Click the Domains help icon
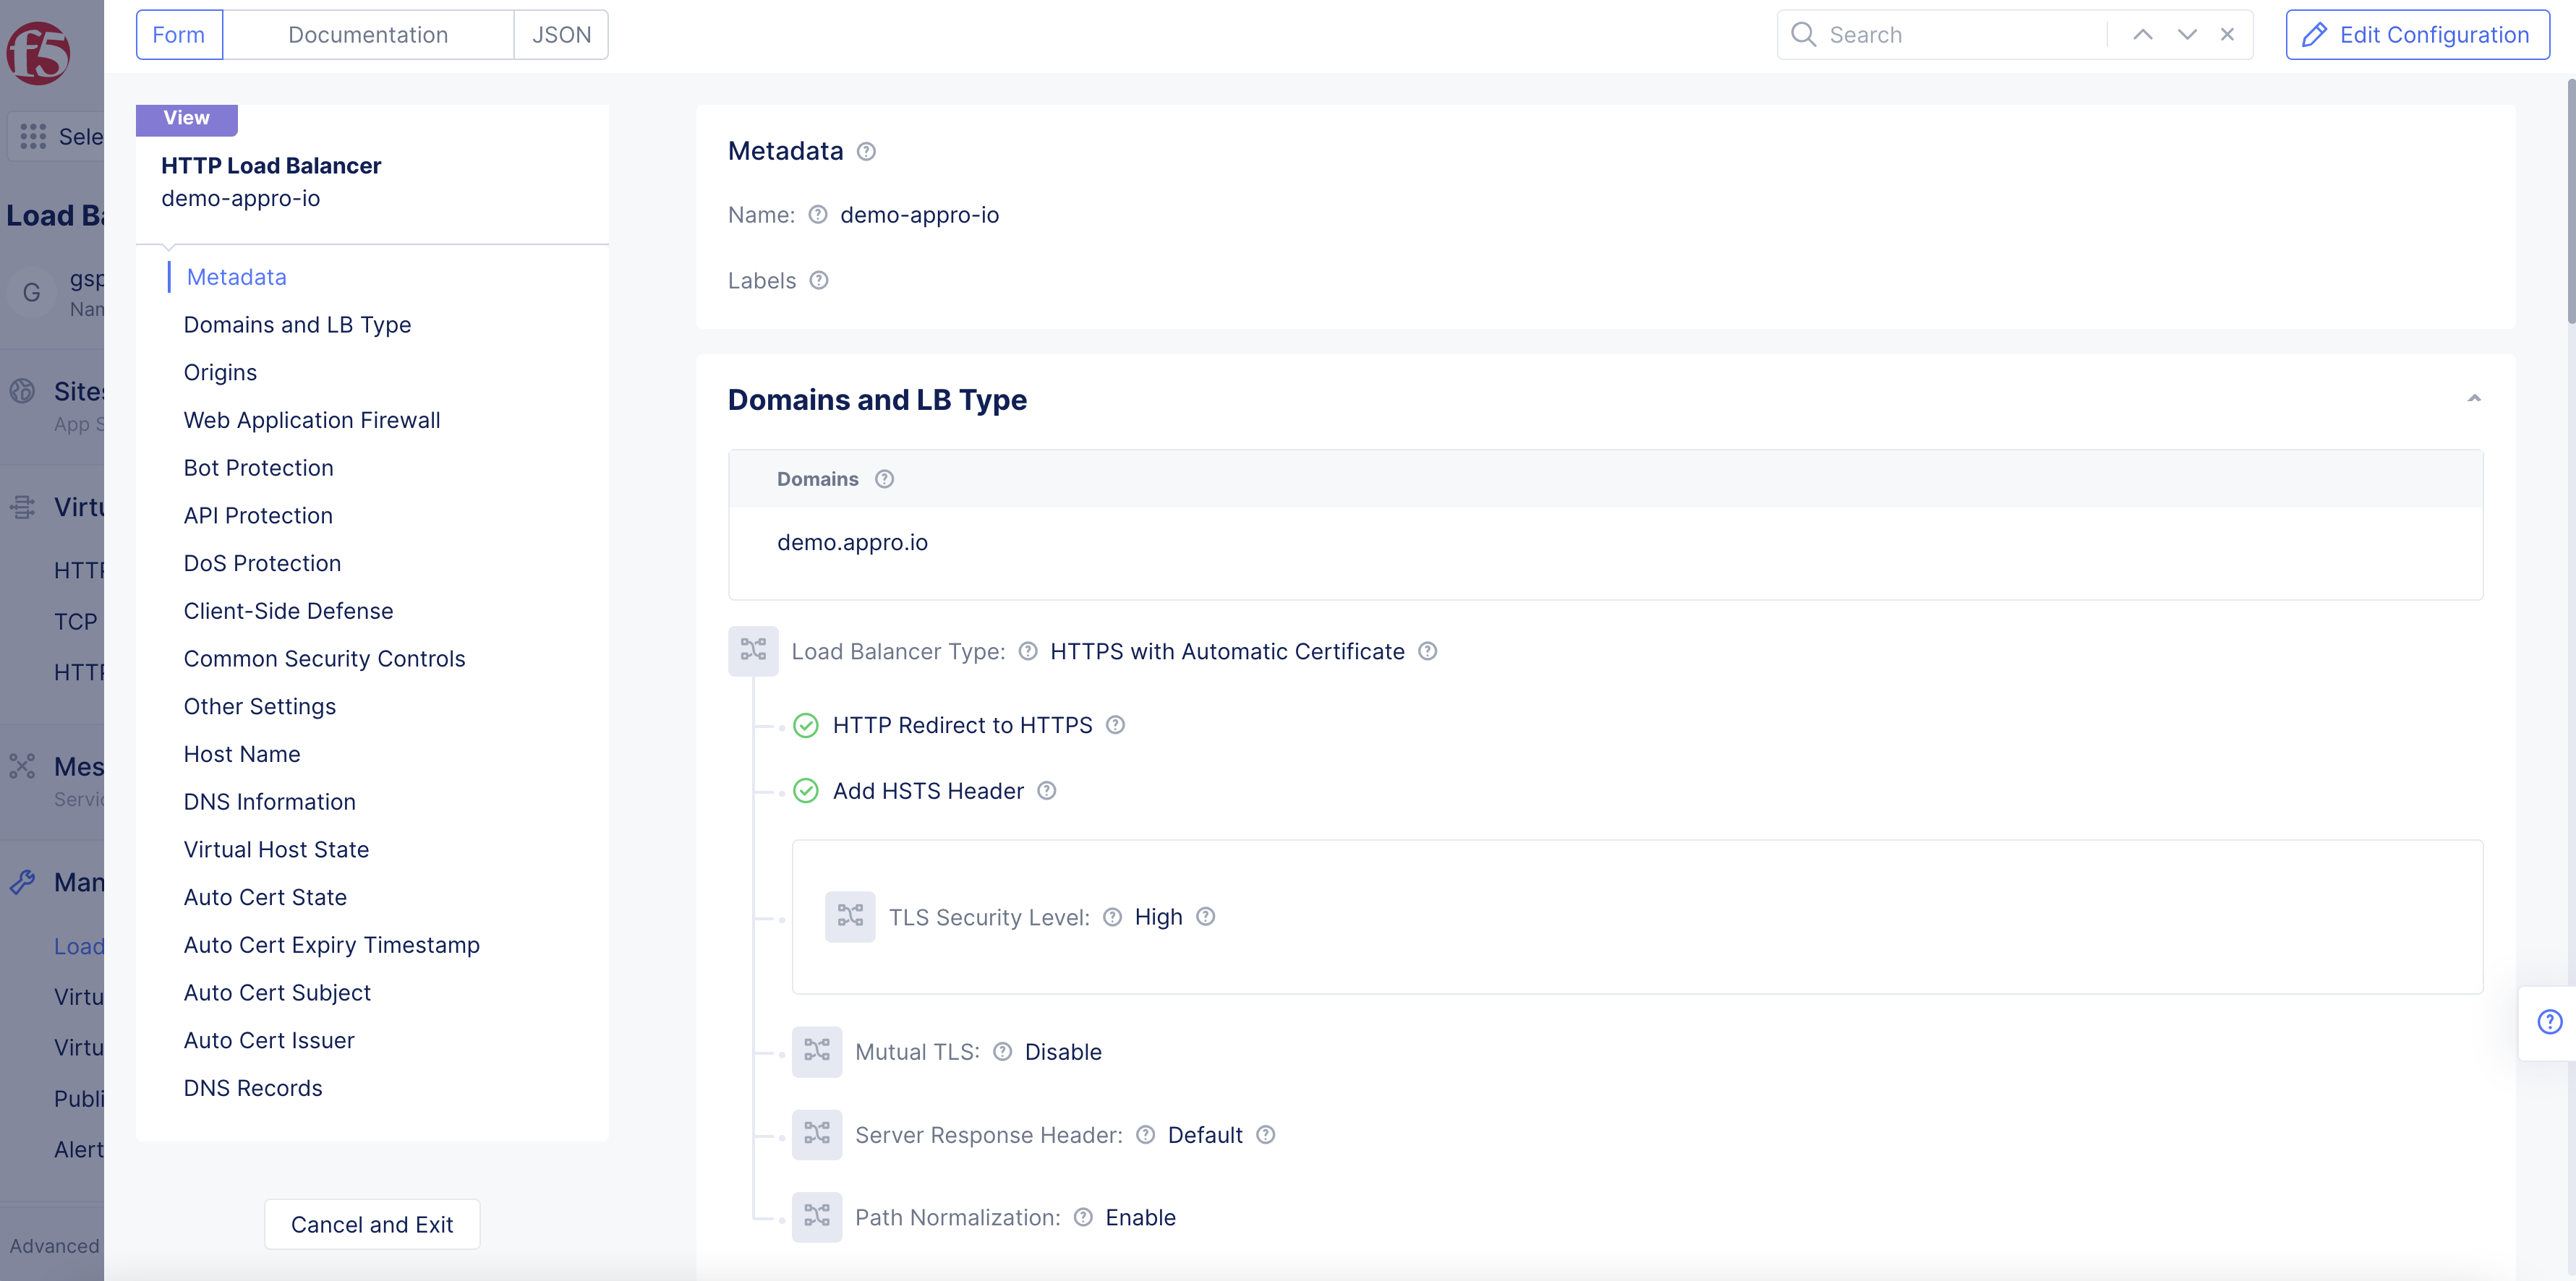2576x1281 pixels. coord(884,479)
